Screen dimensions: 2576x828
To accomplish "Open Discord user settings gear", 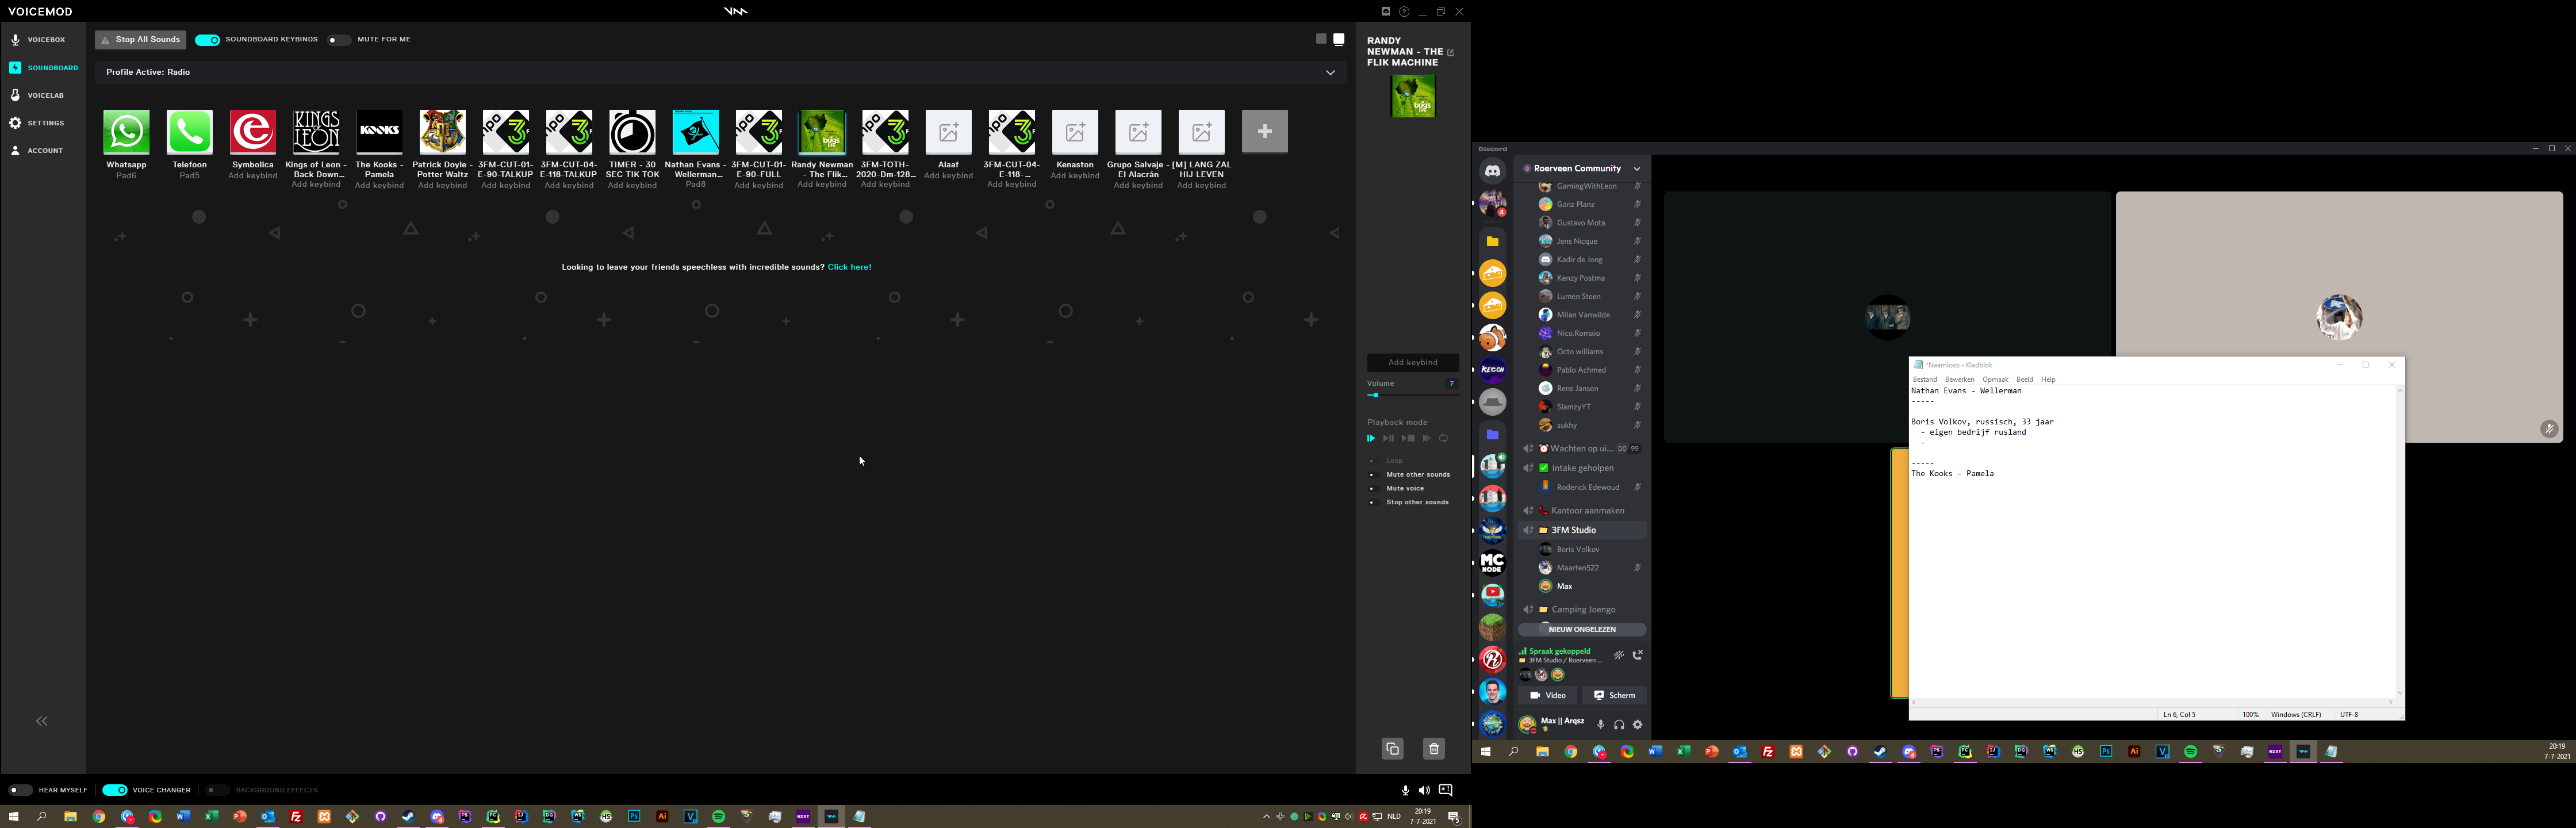I will [1637, 725].
